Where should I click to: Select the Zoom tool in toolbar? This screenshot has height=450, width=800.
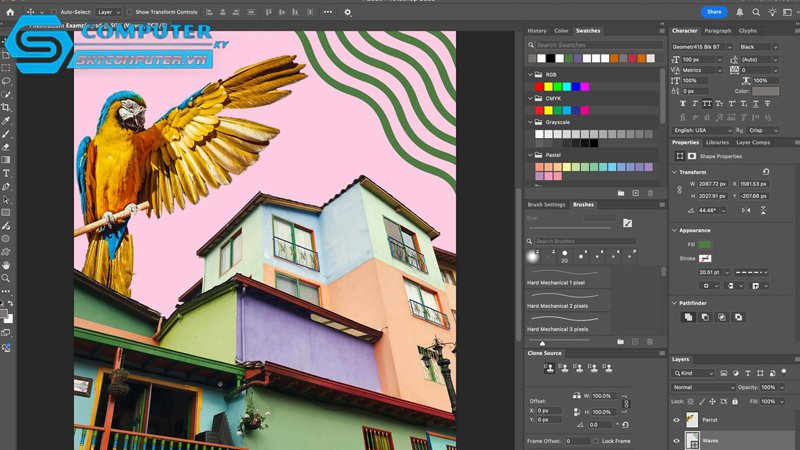(x=6, y=278)
